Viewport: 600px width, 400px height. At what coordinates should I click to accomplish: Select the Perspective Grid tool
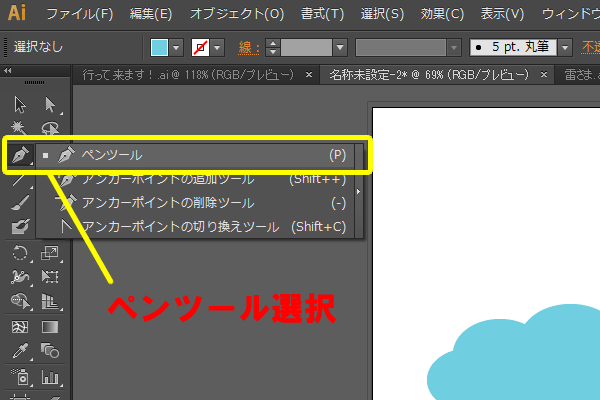50,301
